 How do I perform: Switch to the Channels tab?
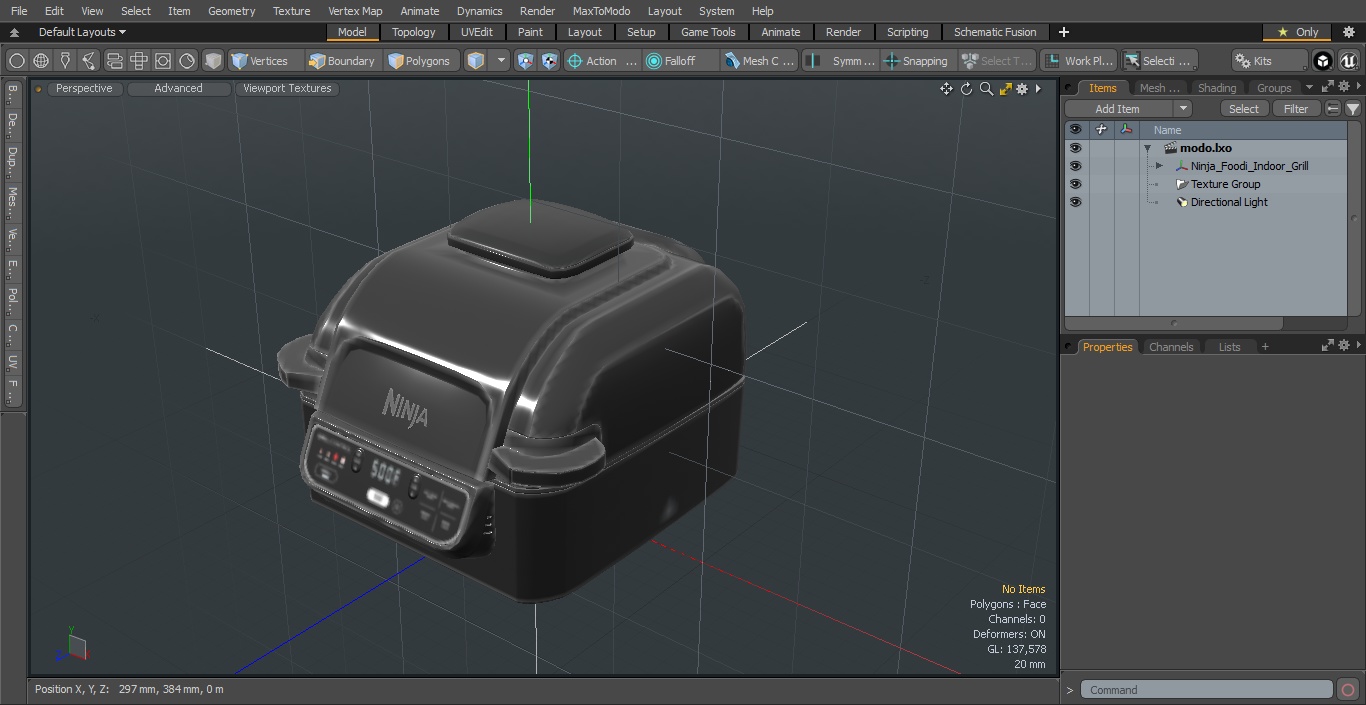pos(1170,347)
